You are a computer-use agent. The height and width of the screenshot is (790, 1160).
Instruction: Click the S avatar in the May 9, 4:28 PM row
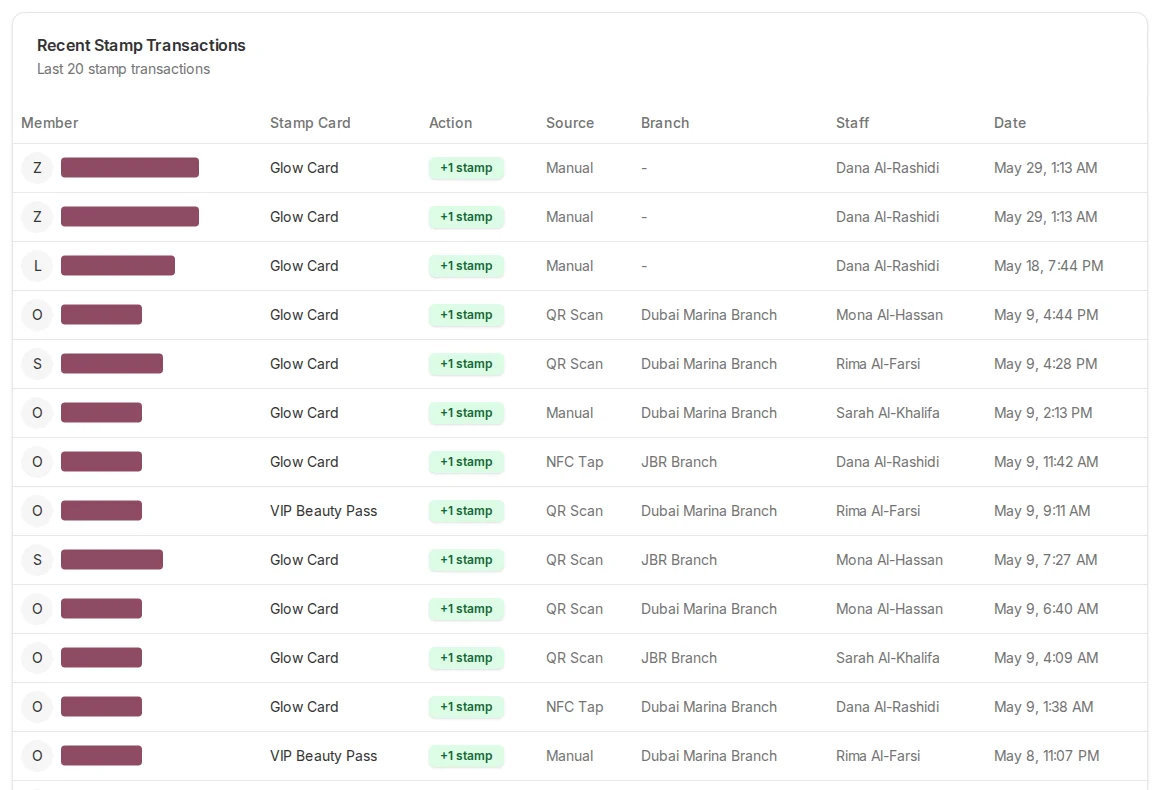pyautogui.click(x=37, y=363)
